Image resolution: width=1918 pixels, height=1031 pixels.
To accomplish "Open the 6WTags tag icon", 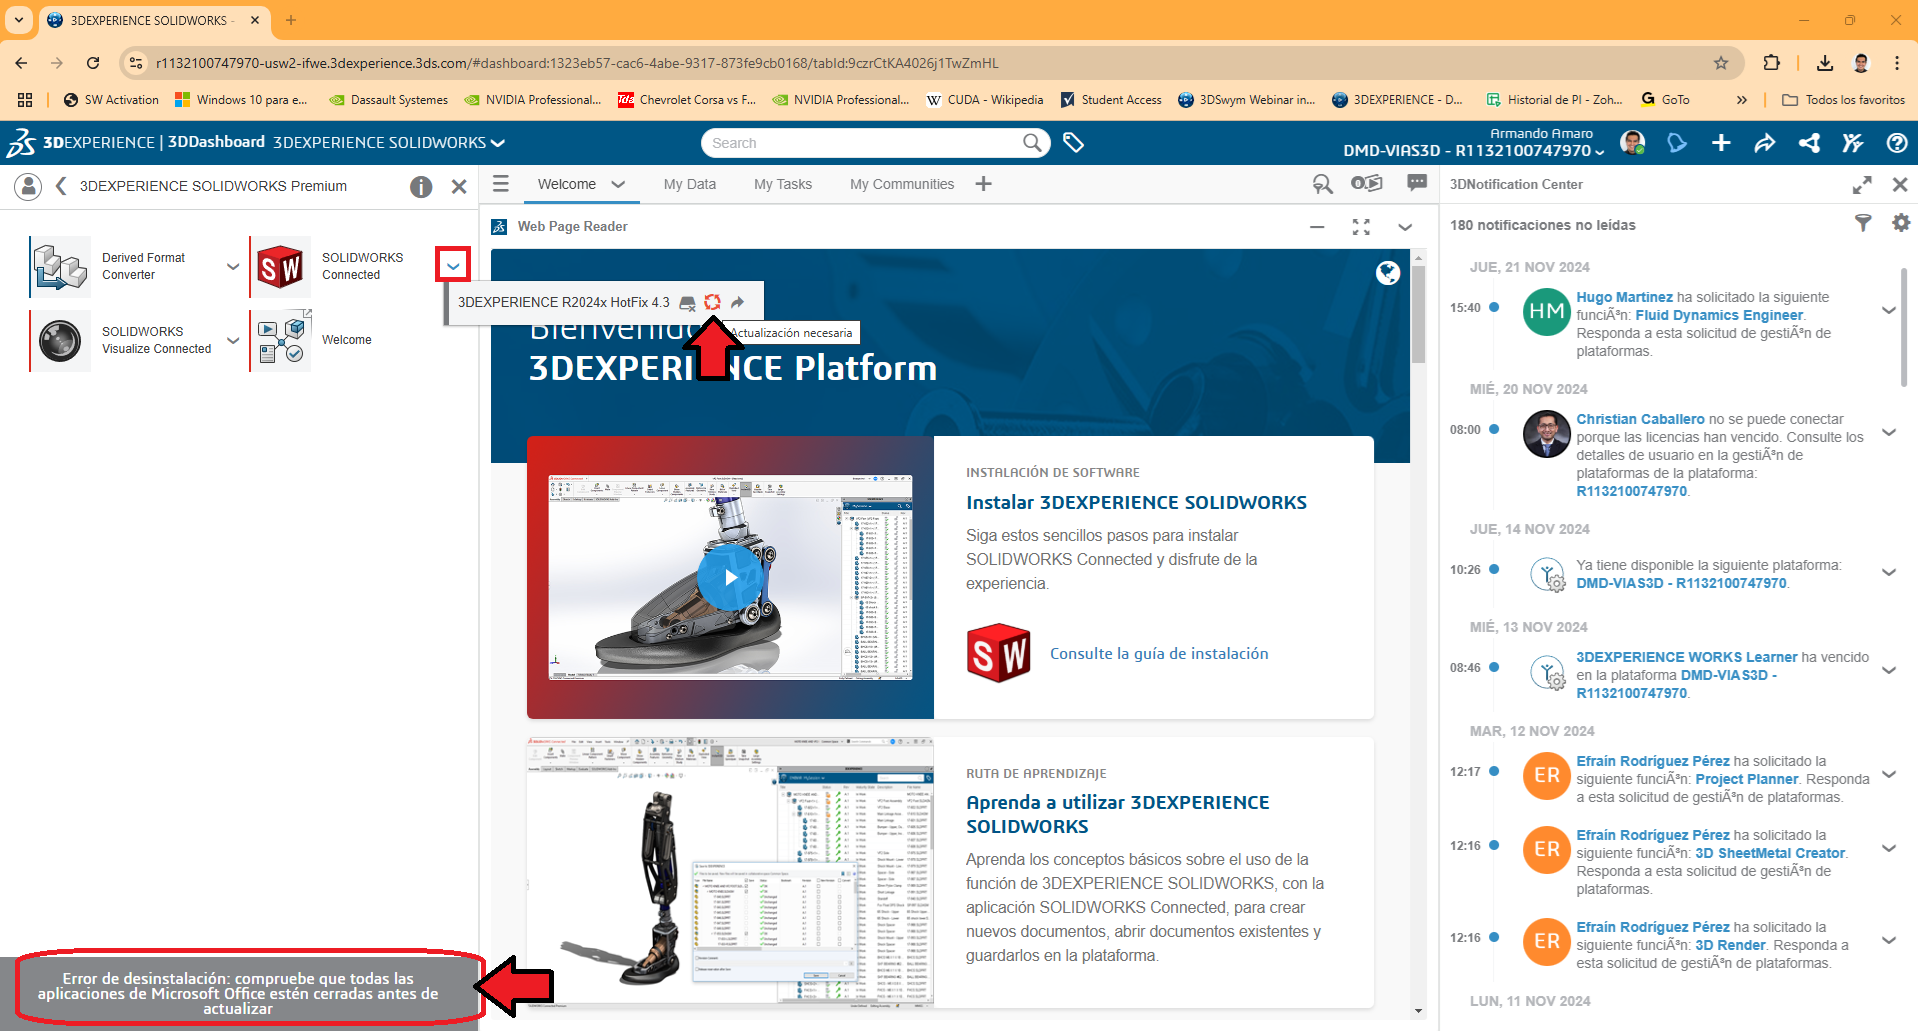I will click(1073, 143).
